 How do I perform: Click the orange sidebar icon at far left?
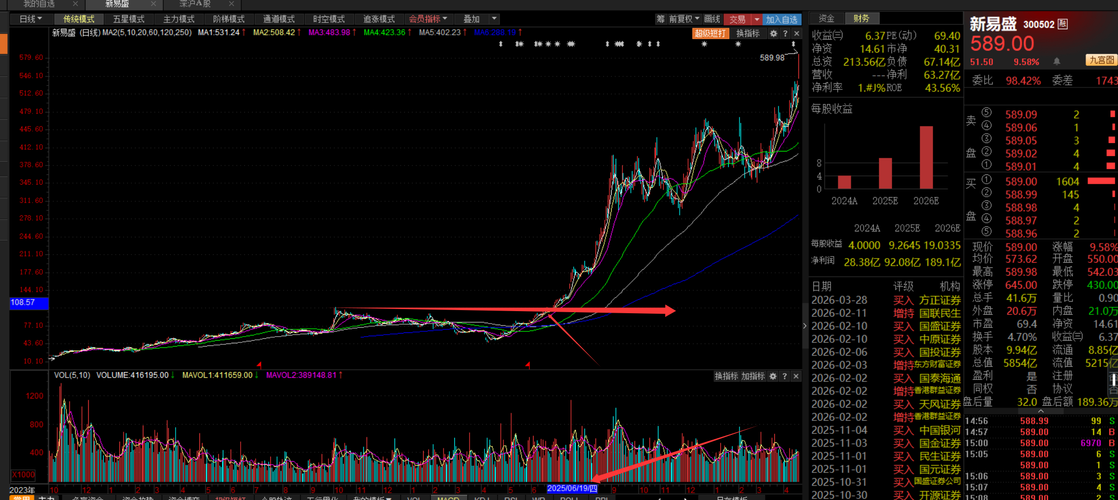pyautogui.click(x=4, y=44)
